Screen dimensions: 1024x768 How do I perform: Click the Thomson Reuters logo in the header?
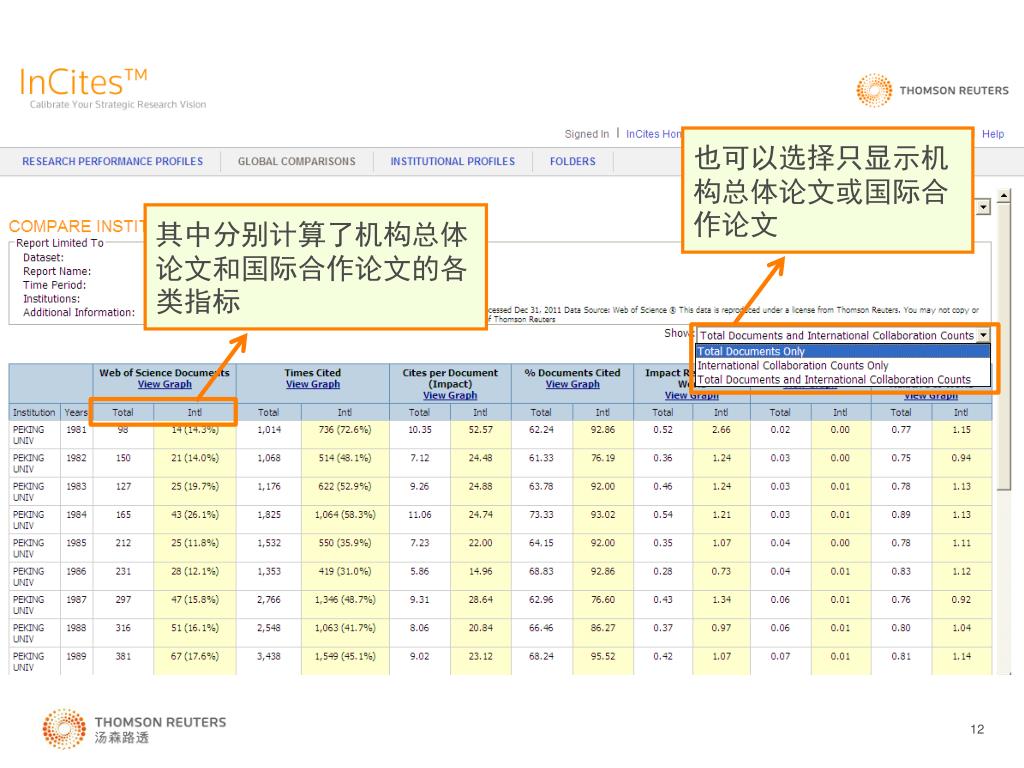click(x=933, y=90)
